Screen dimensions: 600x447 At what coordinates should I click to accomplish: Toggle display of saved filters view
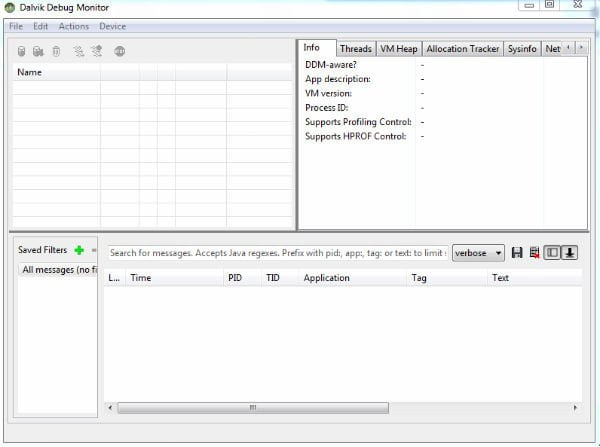coord(552,253)
